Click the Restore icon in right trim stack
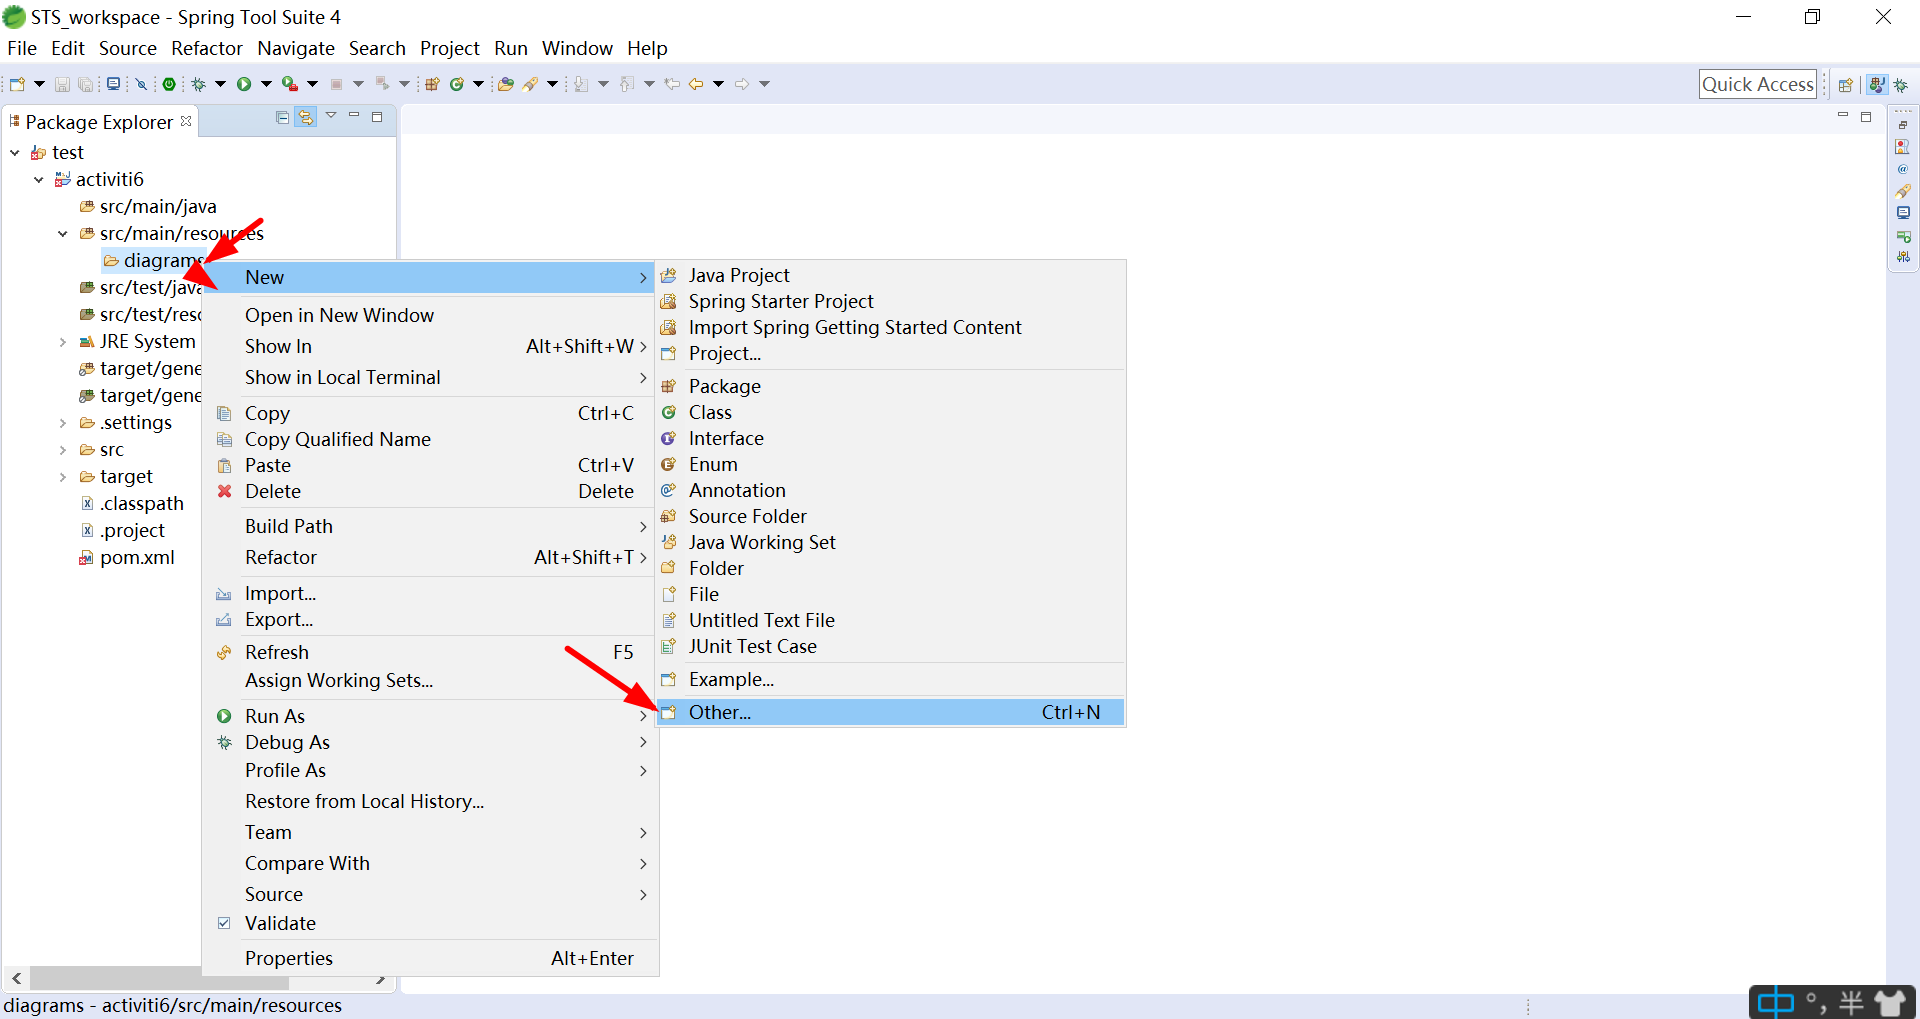This screenshot has height=1019, width=1920. coord(1903,125)
